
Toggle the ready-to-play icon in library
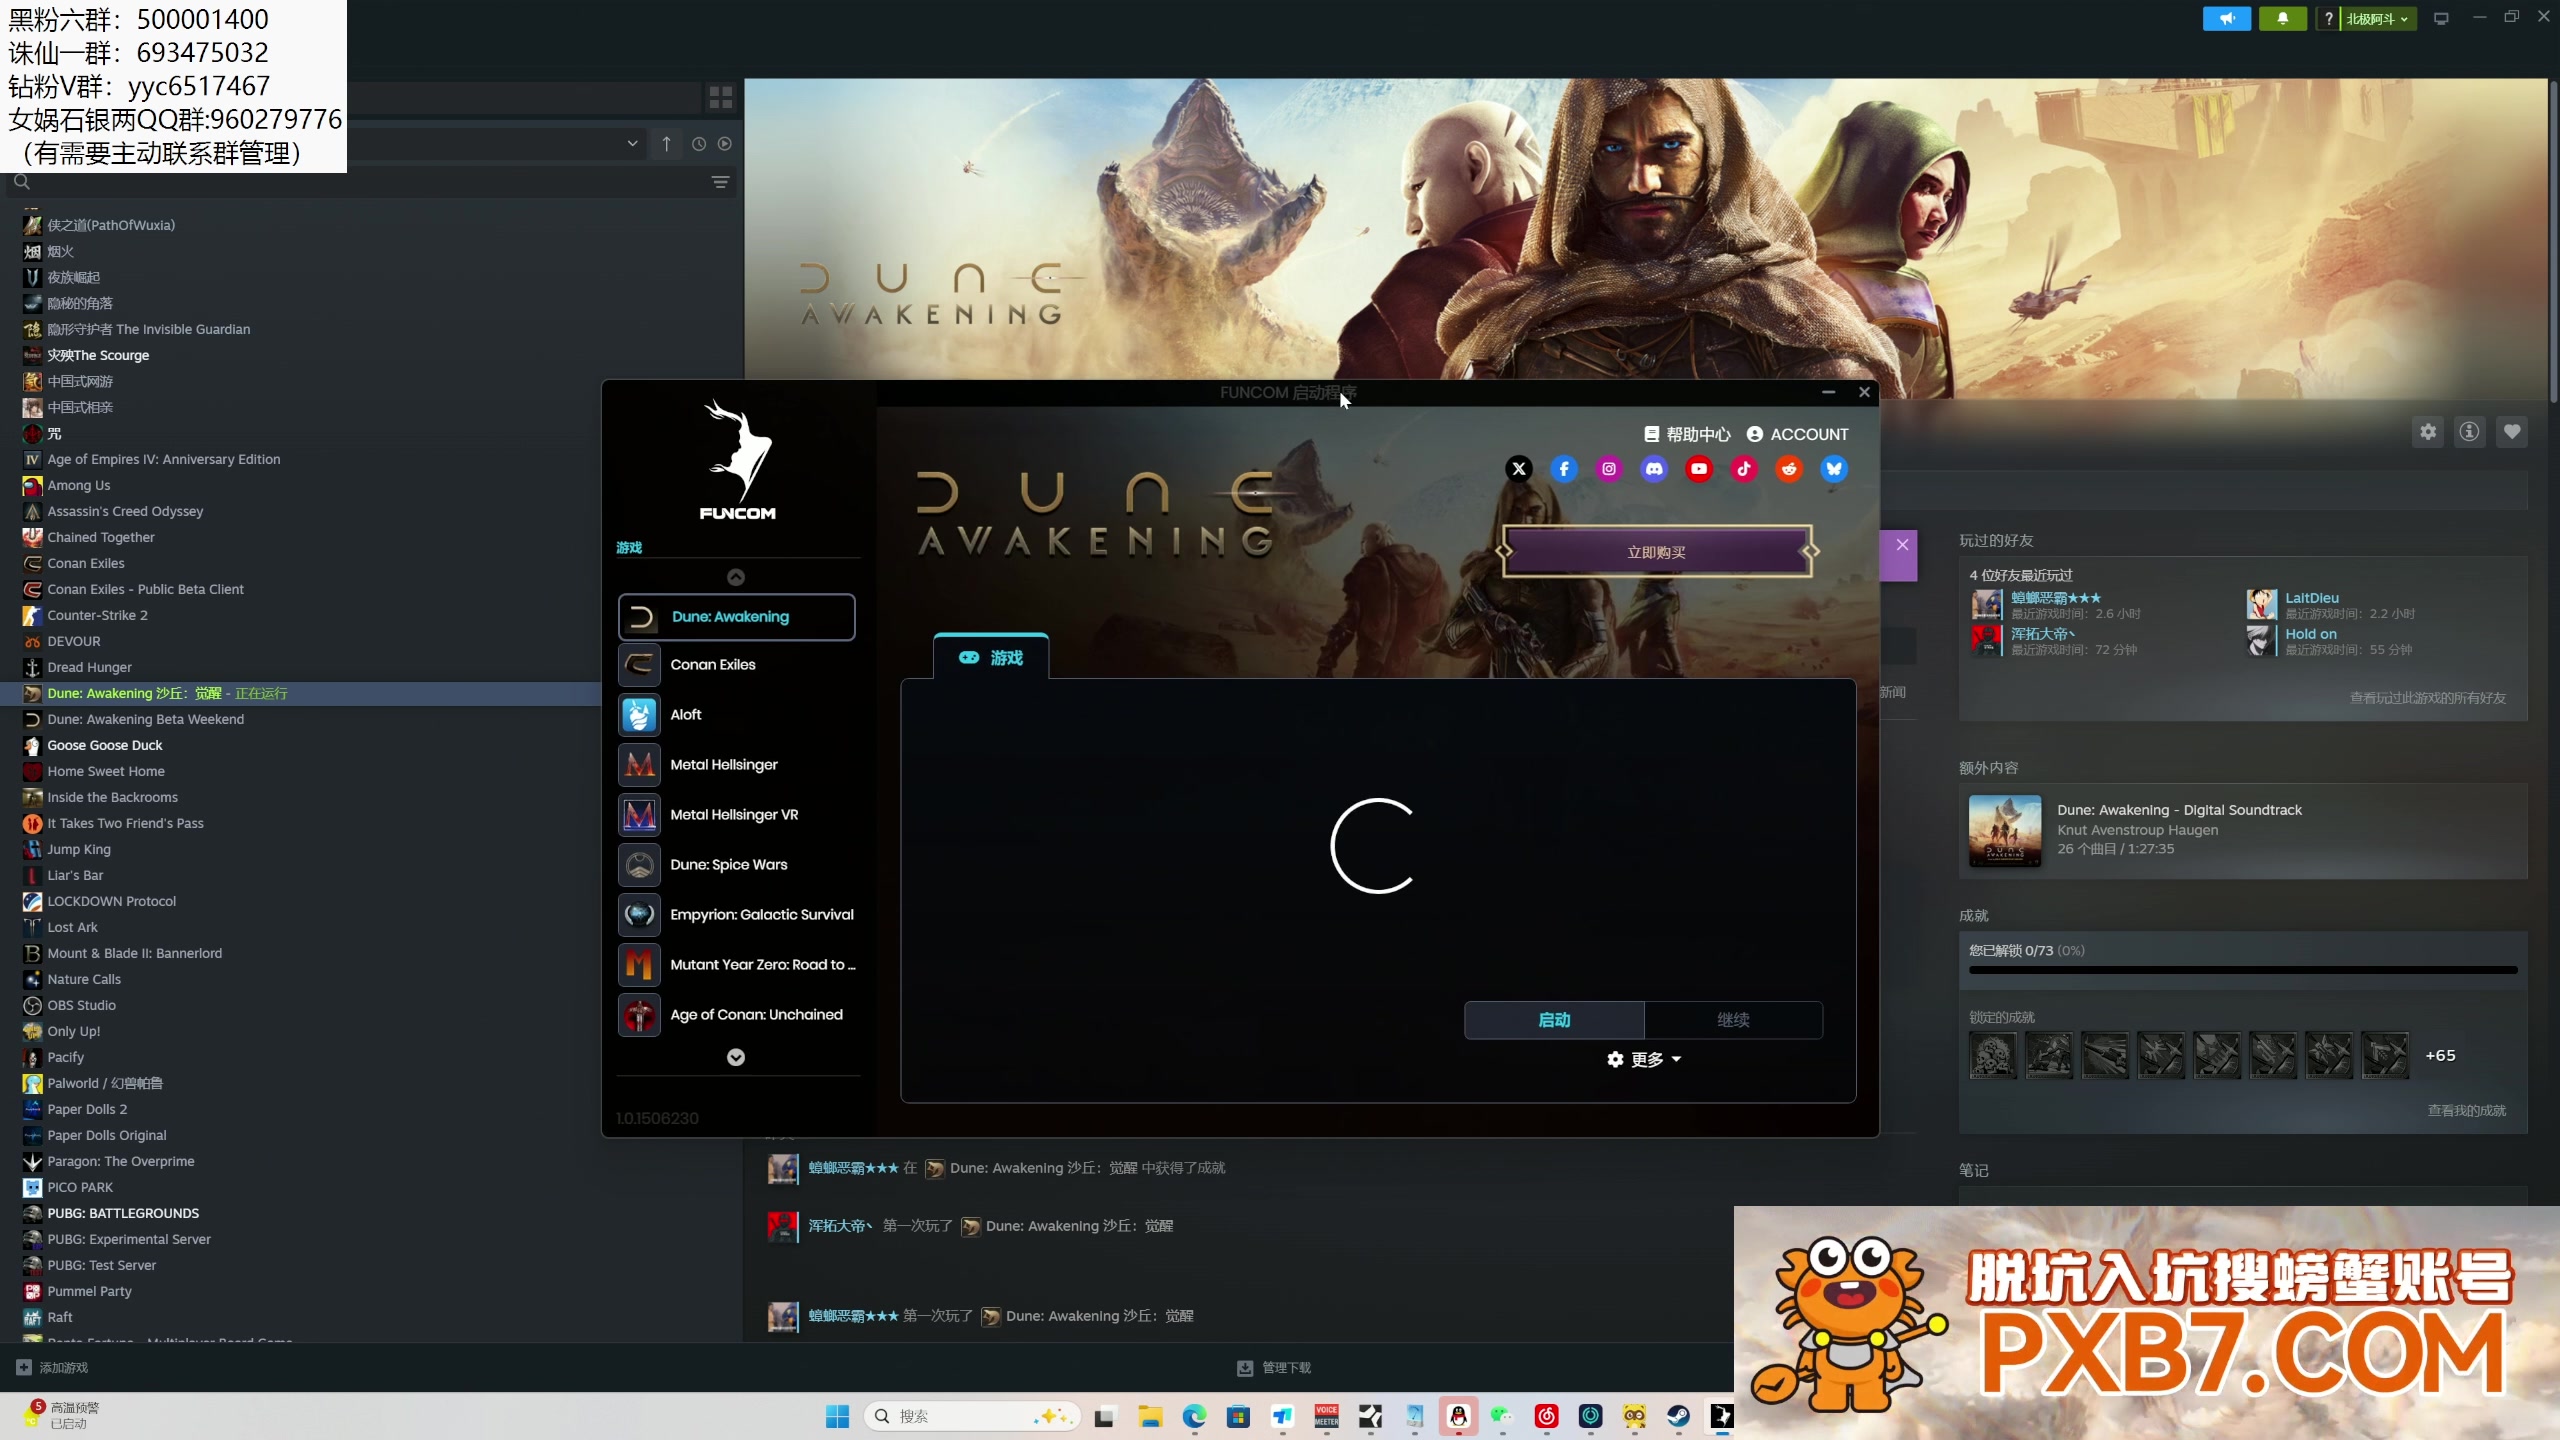coord(725,144)
